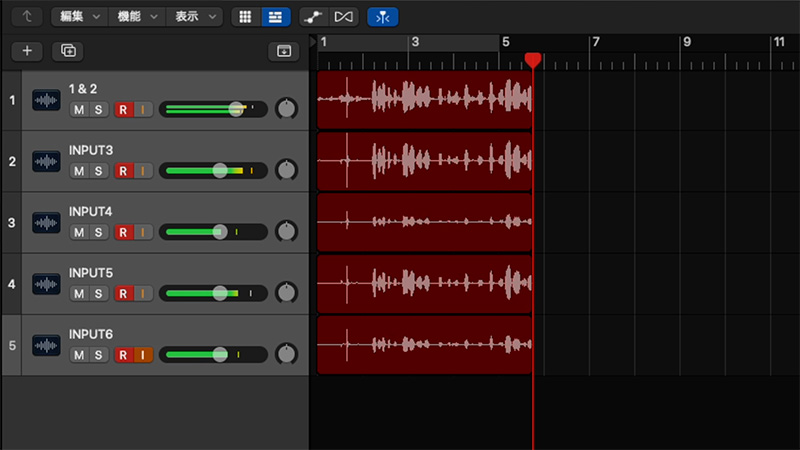The image size is (800, 450).
Task: Toggle record enable on INPUT6 track
Action: pyautogui.click(x=123, y=355)
